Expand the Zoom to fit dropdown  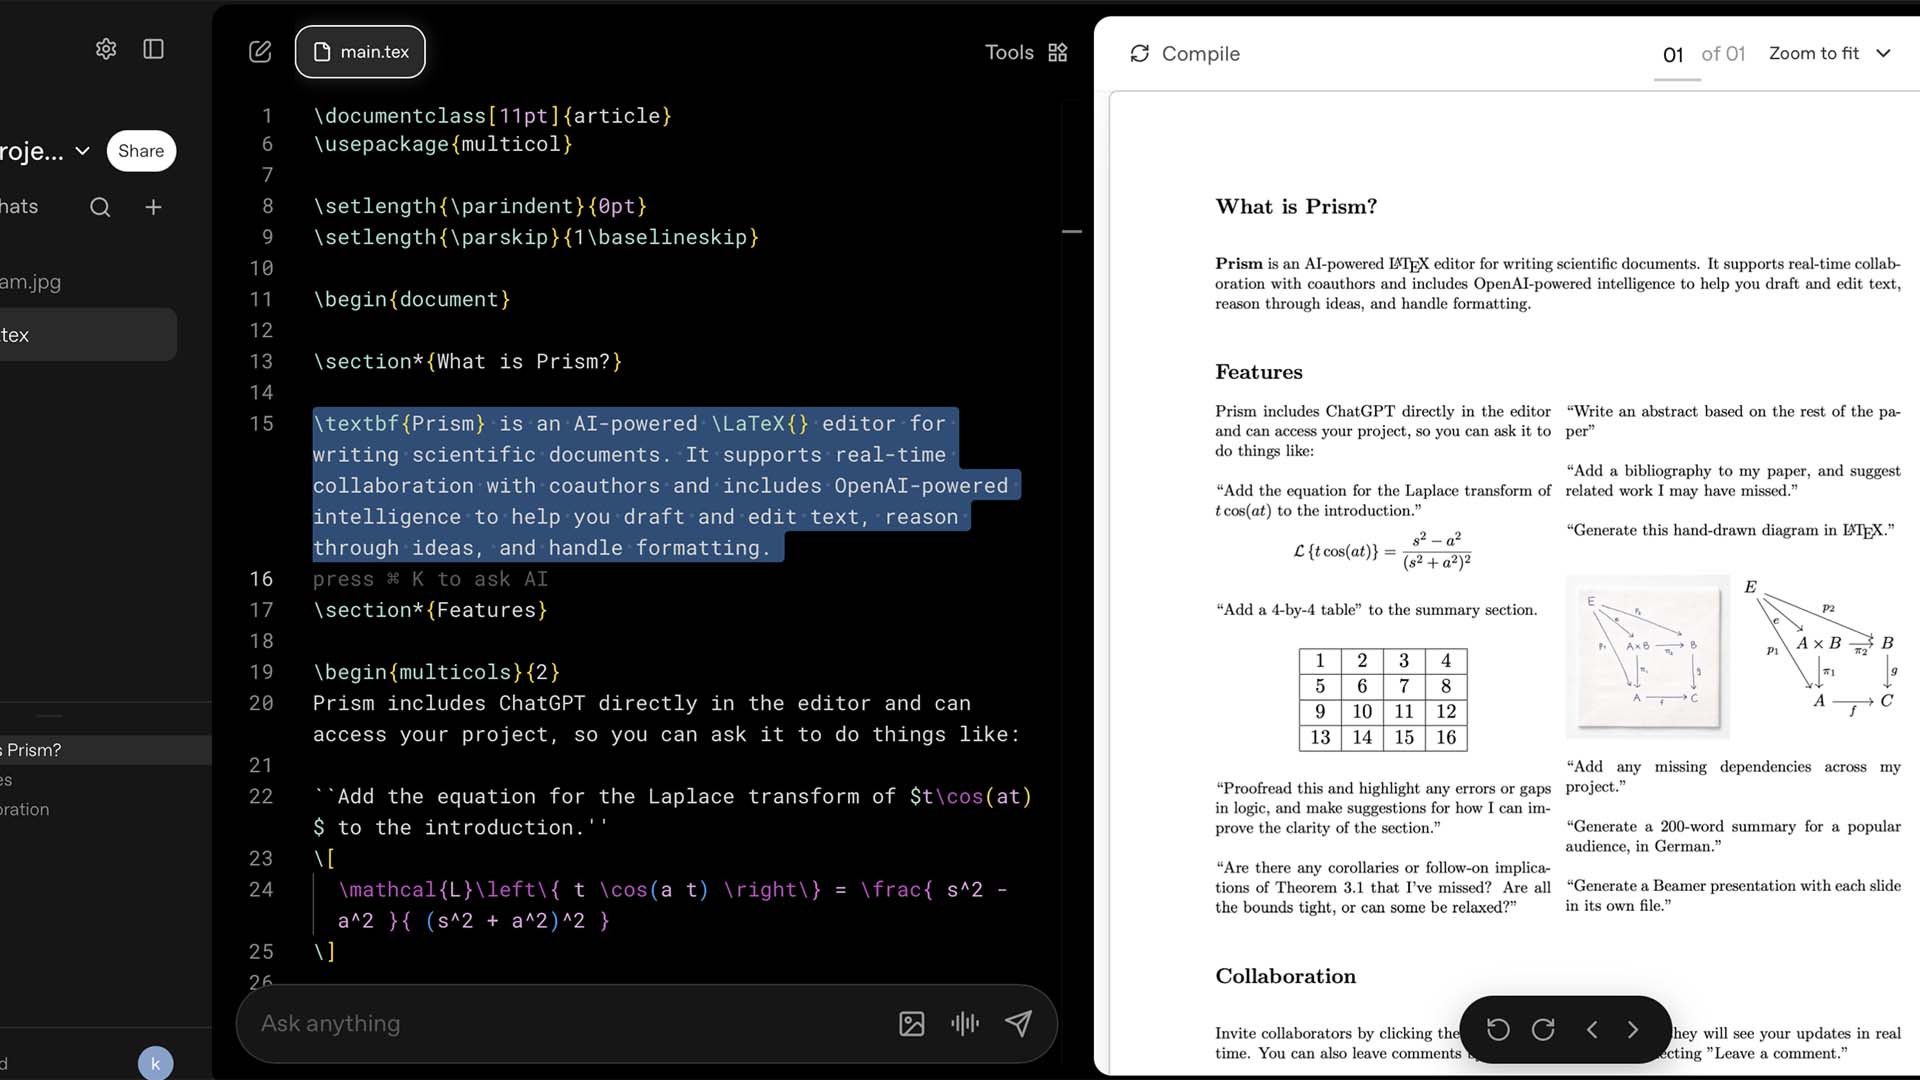[x=1829, y=54]
